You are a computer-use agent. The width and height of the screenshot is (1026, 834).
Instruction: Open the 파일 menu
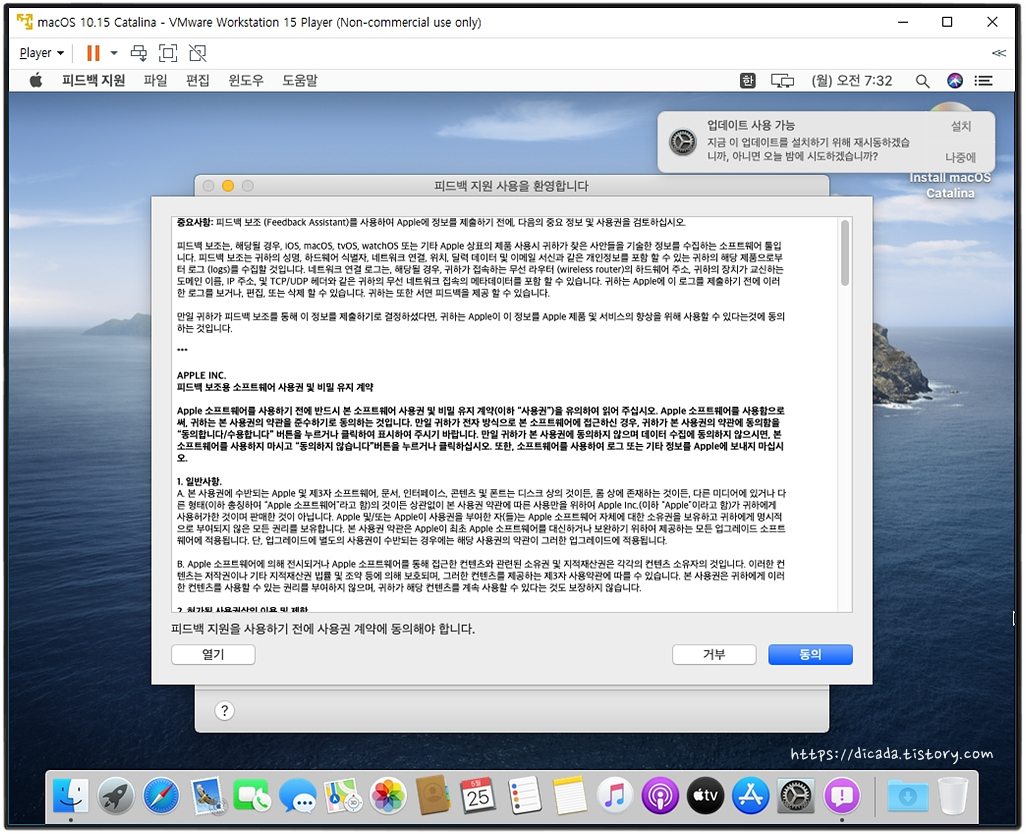point(155,80)
